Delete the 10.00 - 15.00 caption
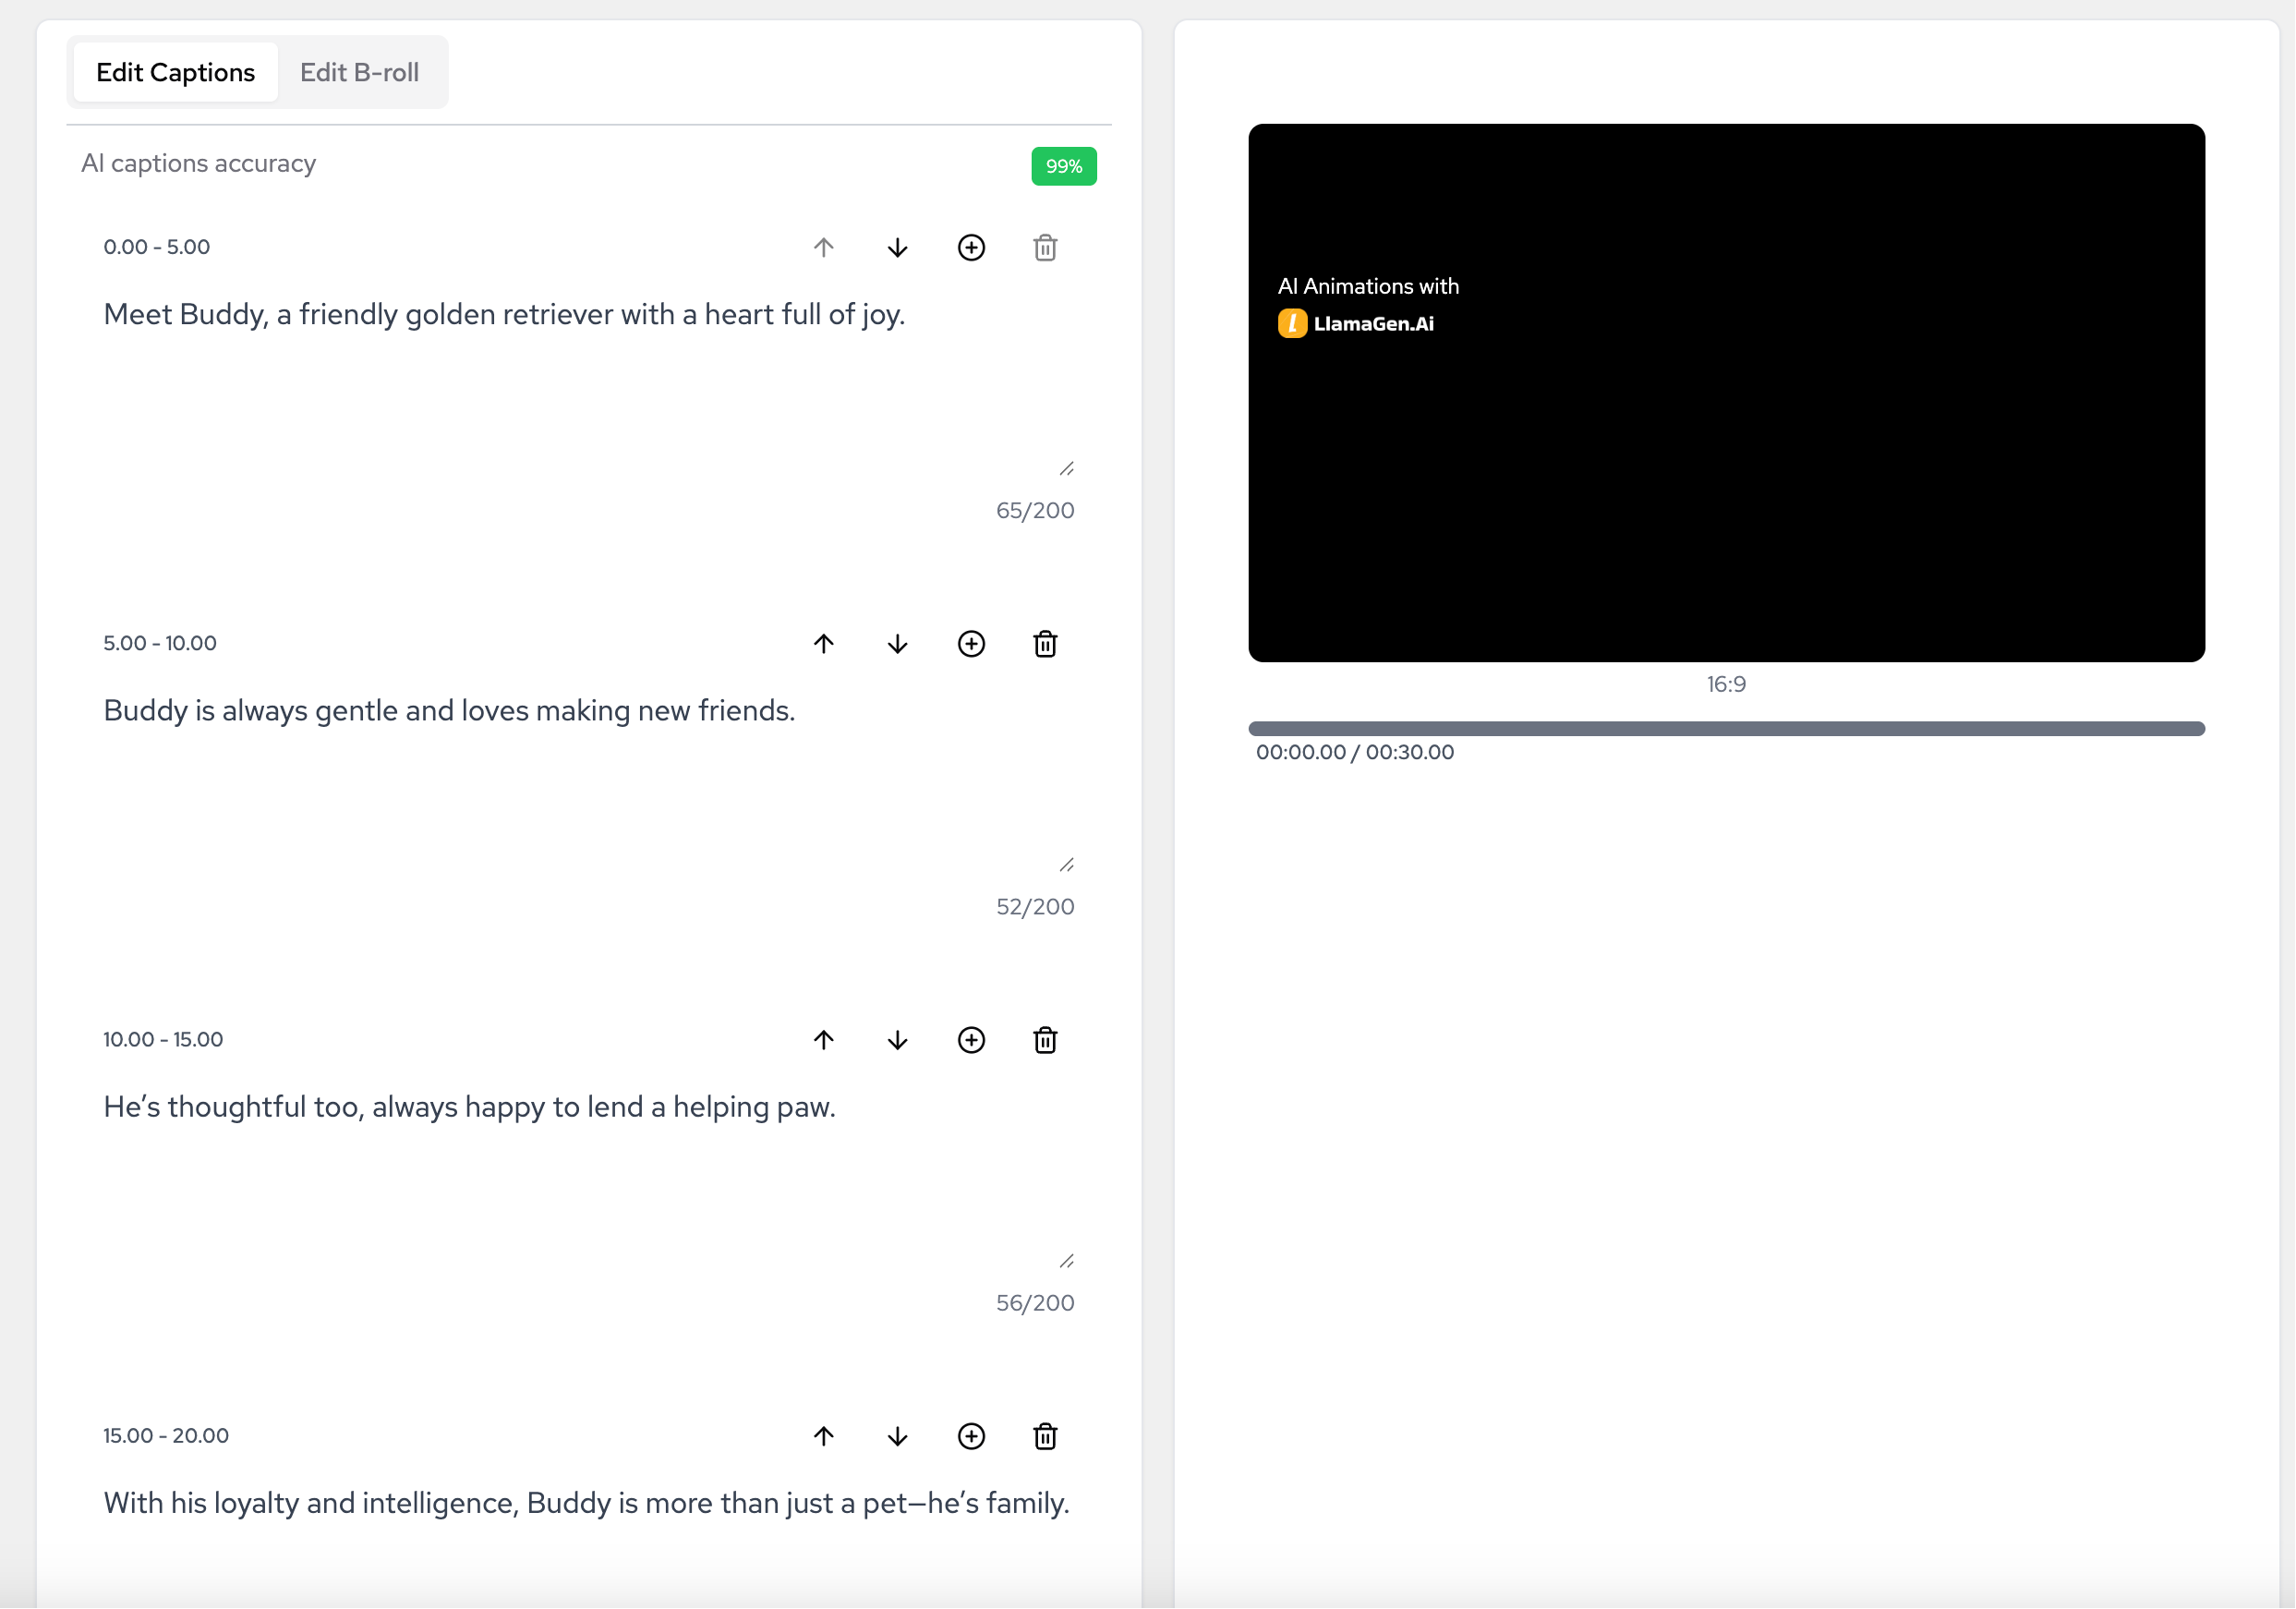This screenshot has width=2296, height=1609. coord(1045,1040)
